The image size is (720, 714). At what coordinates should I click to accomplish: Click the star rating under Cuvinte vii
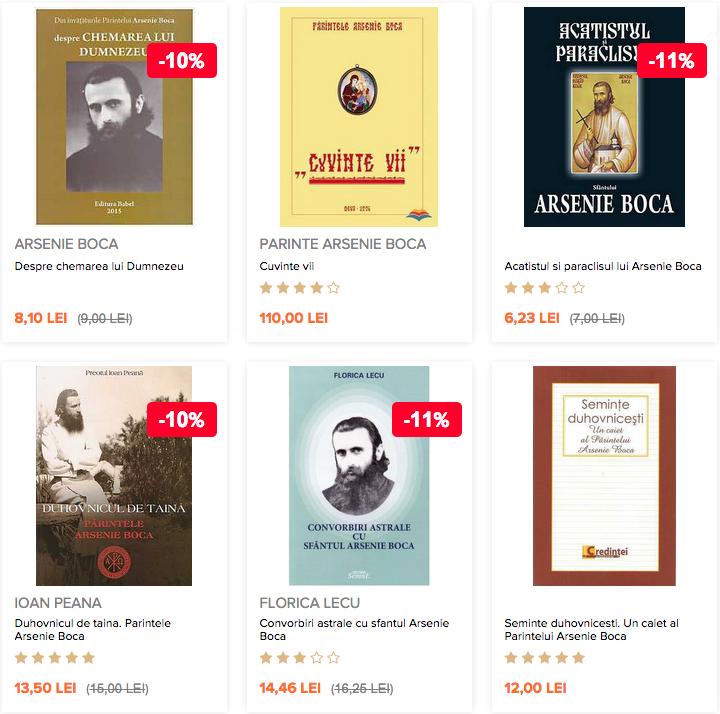[299, 288]
